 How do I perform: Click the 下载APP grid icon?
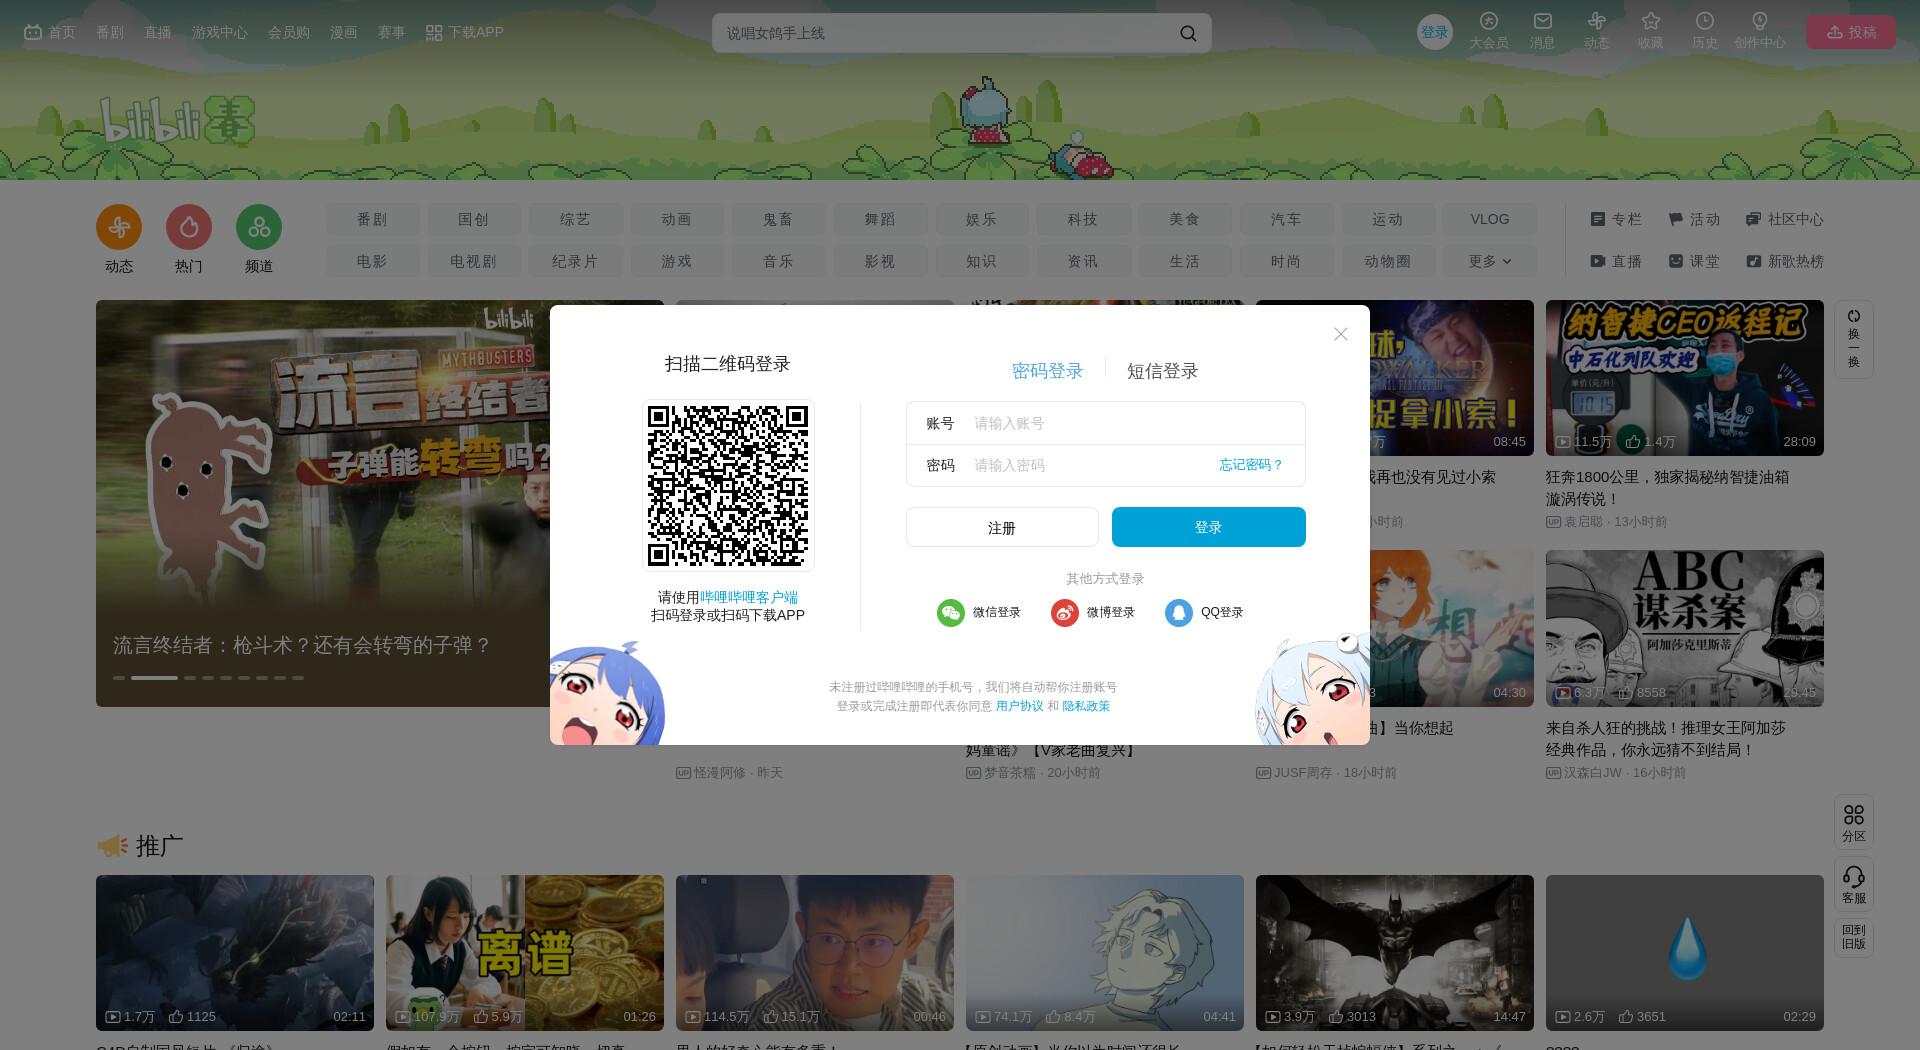point(434,33)
